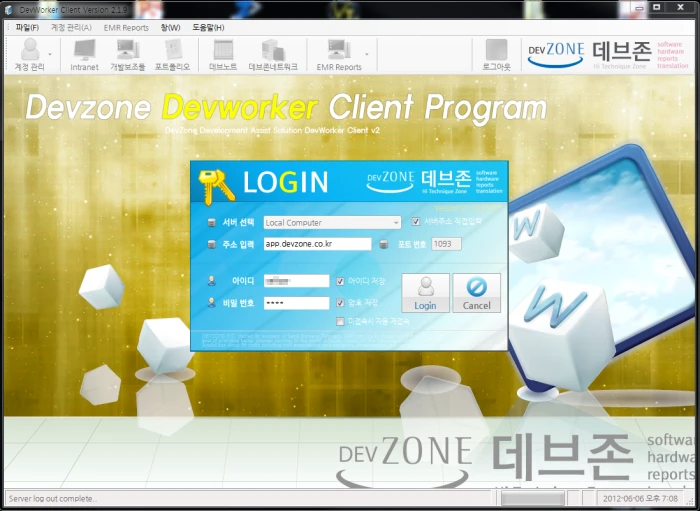Click 'Server log out complete..' status text
Image resolution: width=700 pixels, height=511 pixels.
click(53, 499)
